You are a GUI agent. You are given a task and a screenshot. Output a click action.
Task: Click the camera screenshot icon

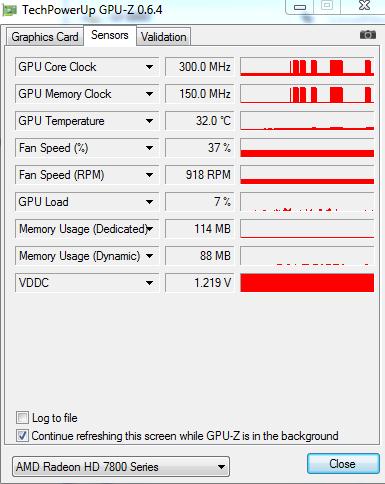click(x=368, y=34)
